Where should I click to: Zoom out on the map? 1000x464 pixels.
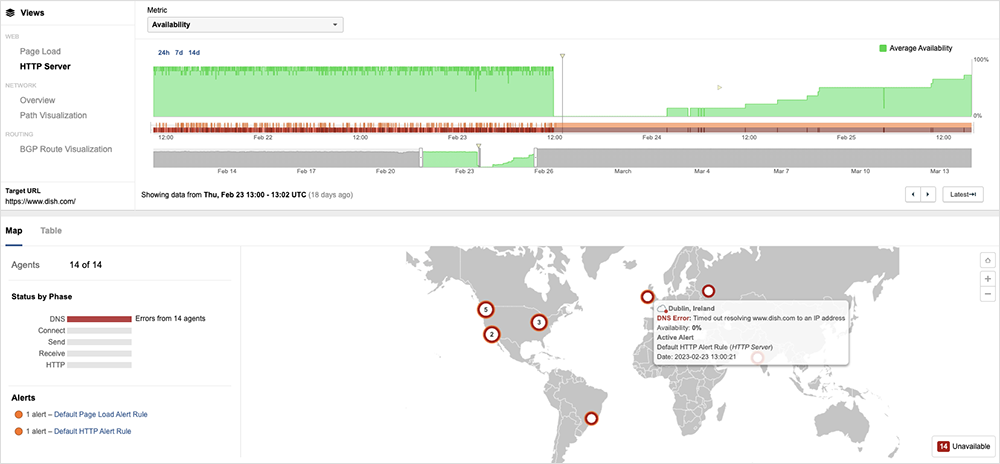pos(988,294)
